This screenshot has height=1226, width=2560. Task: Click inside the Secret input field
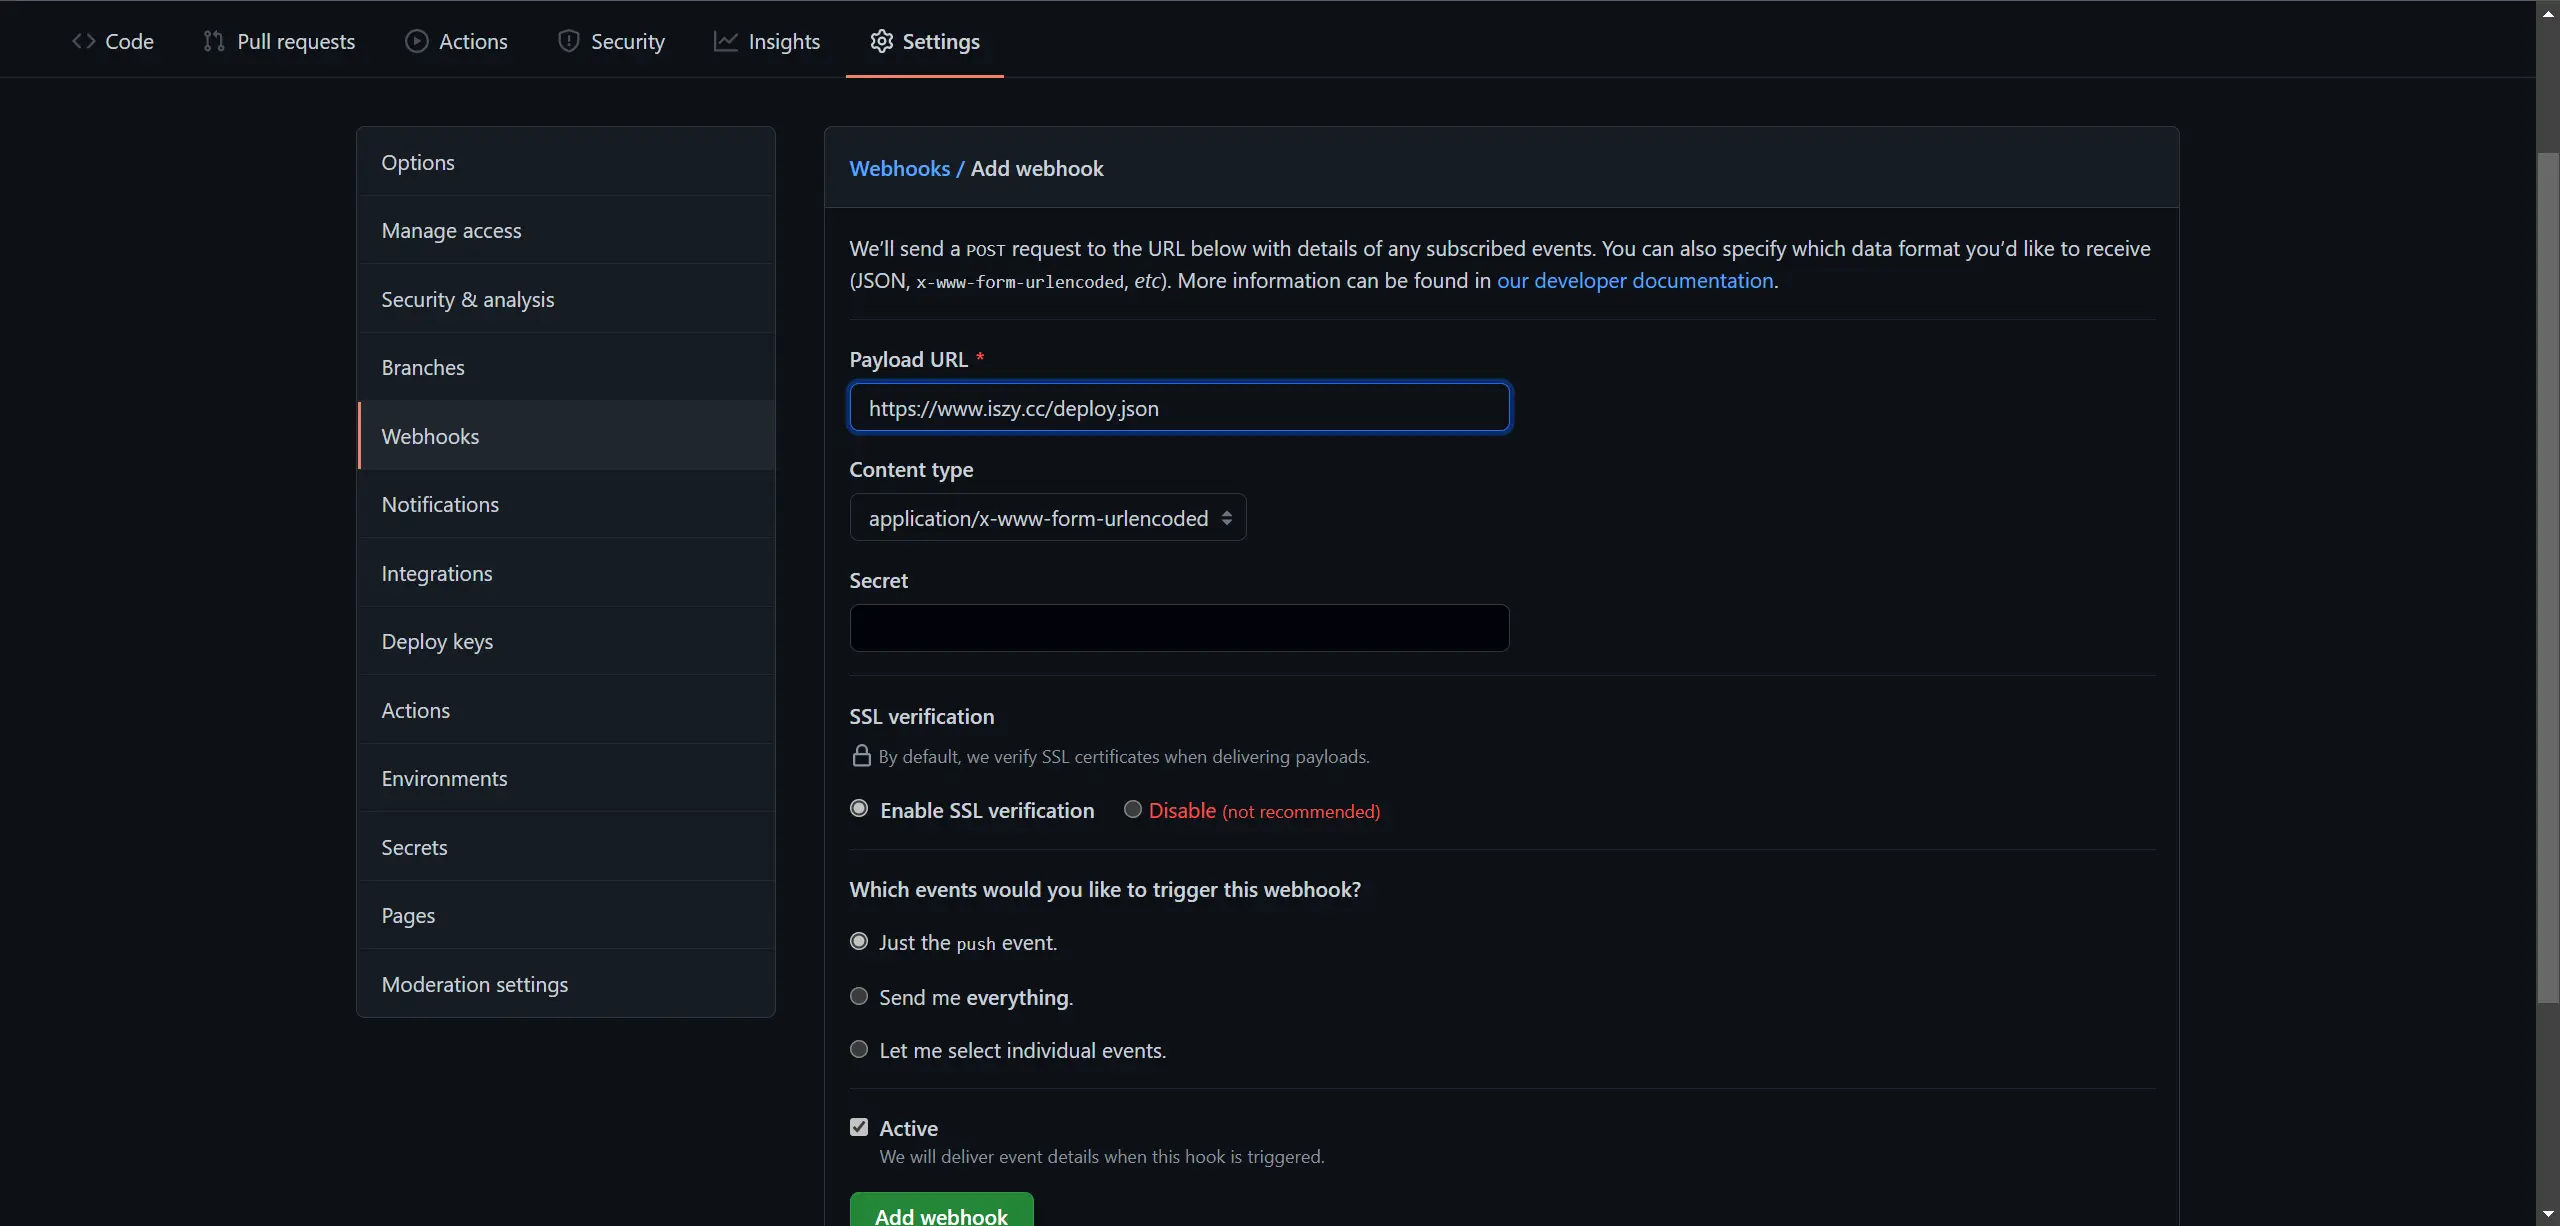1178,627
